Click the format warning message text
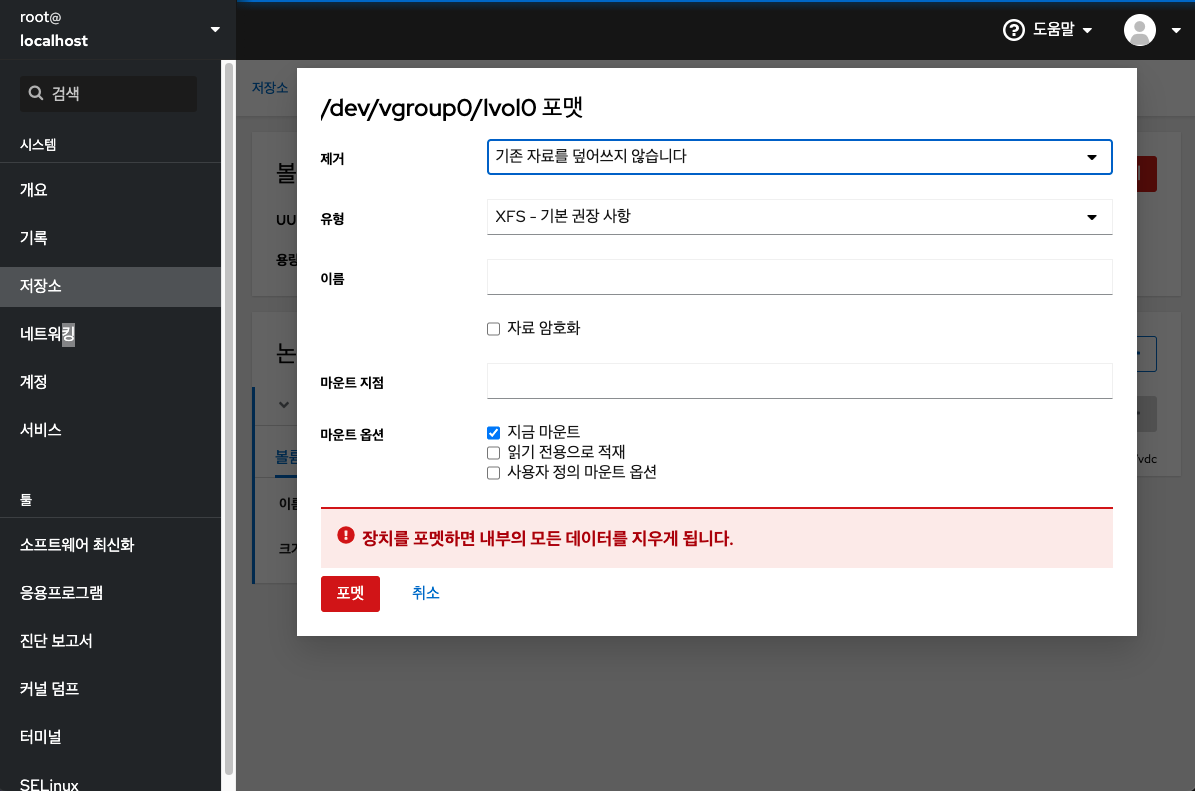Image resolution: width=1195 pixels, height=791 pixels. (x=547, y=539)
